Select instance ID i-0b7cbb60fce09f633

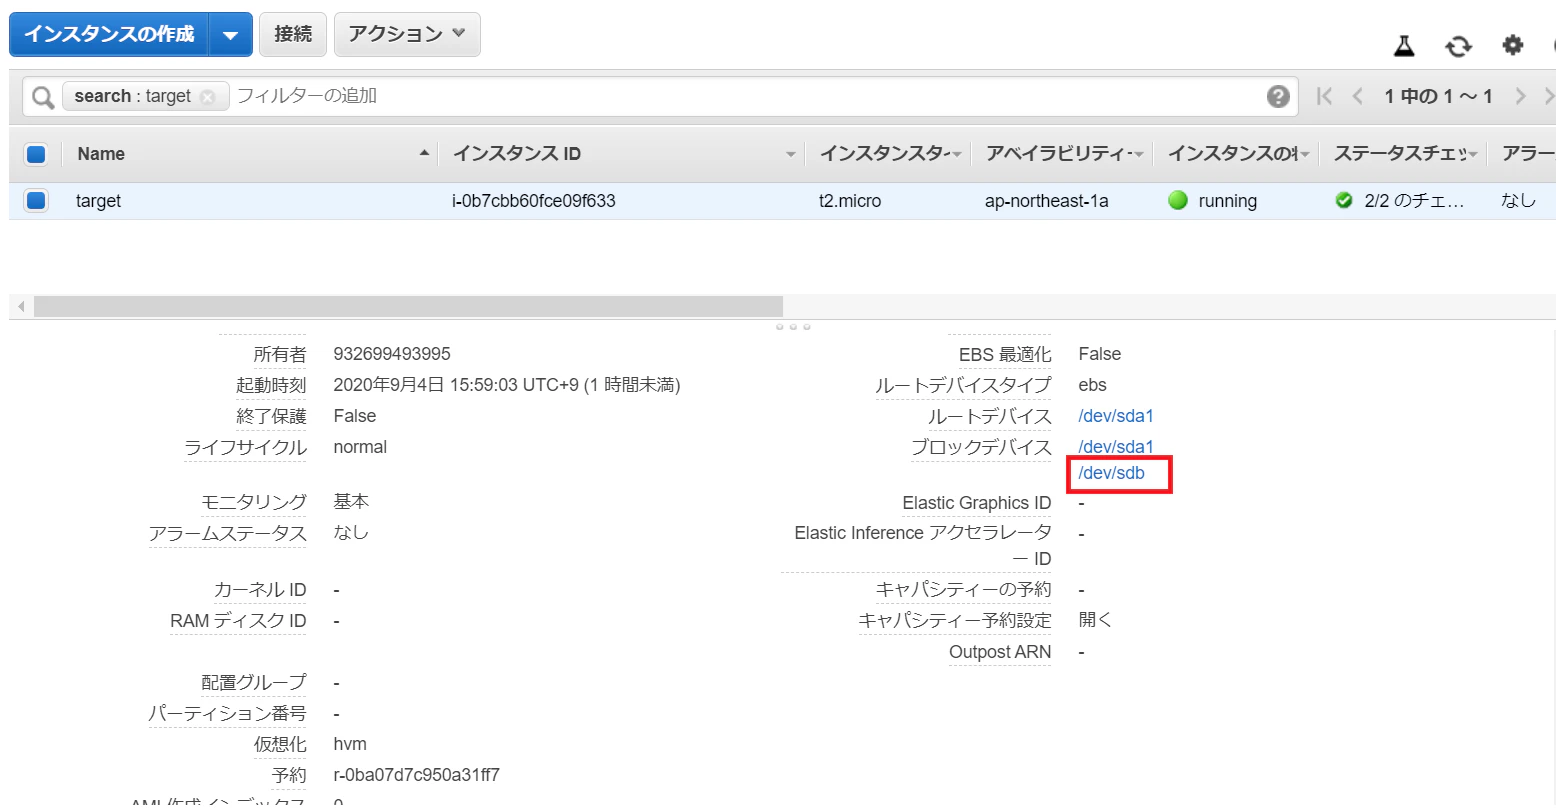click(x=534, y=201)
